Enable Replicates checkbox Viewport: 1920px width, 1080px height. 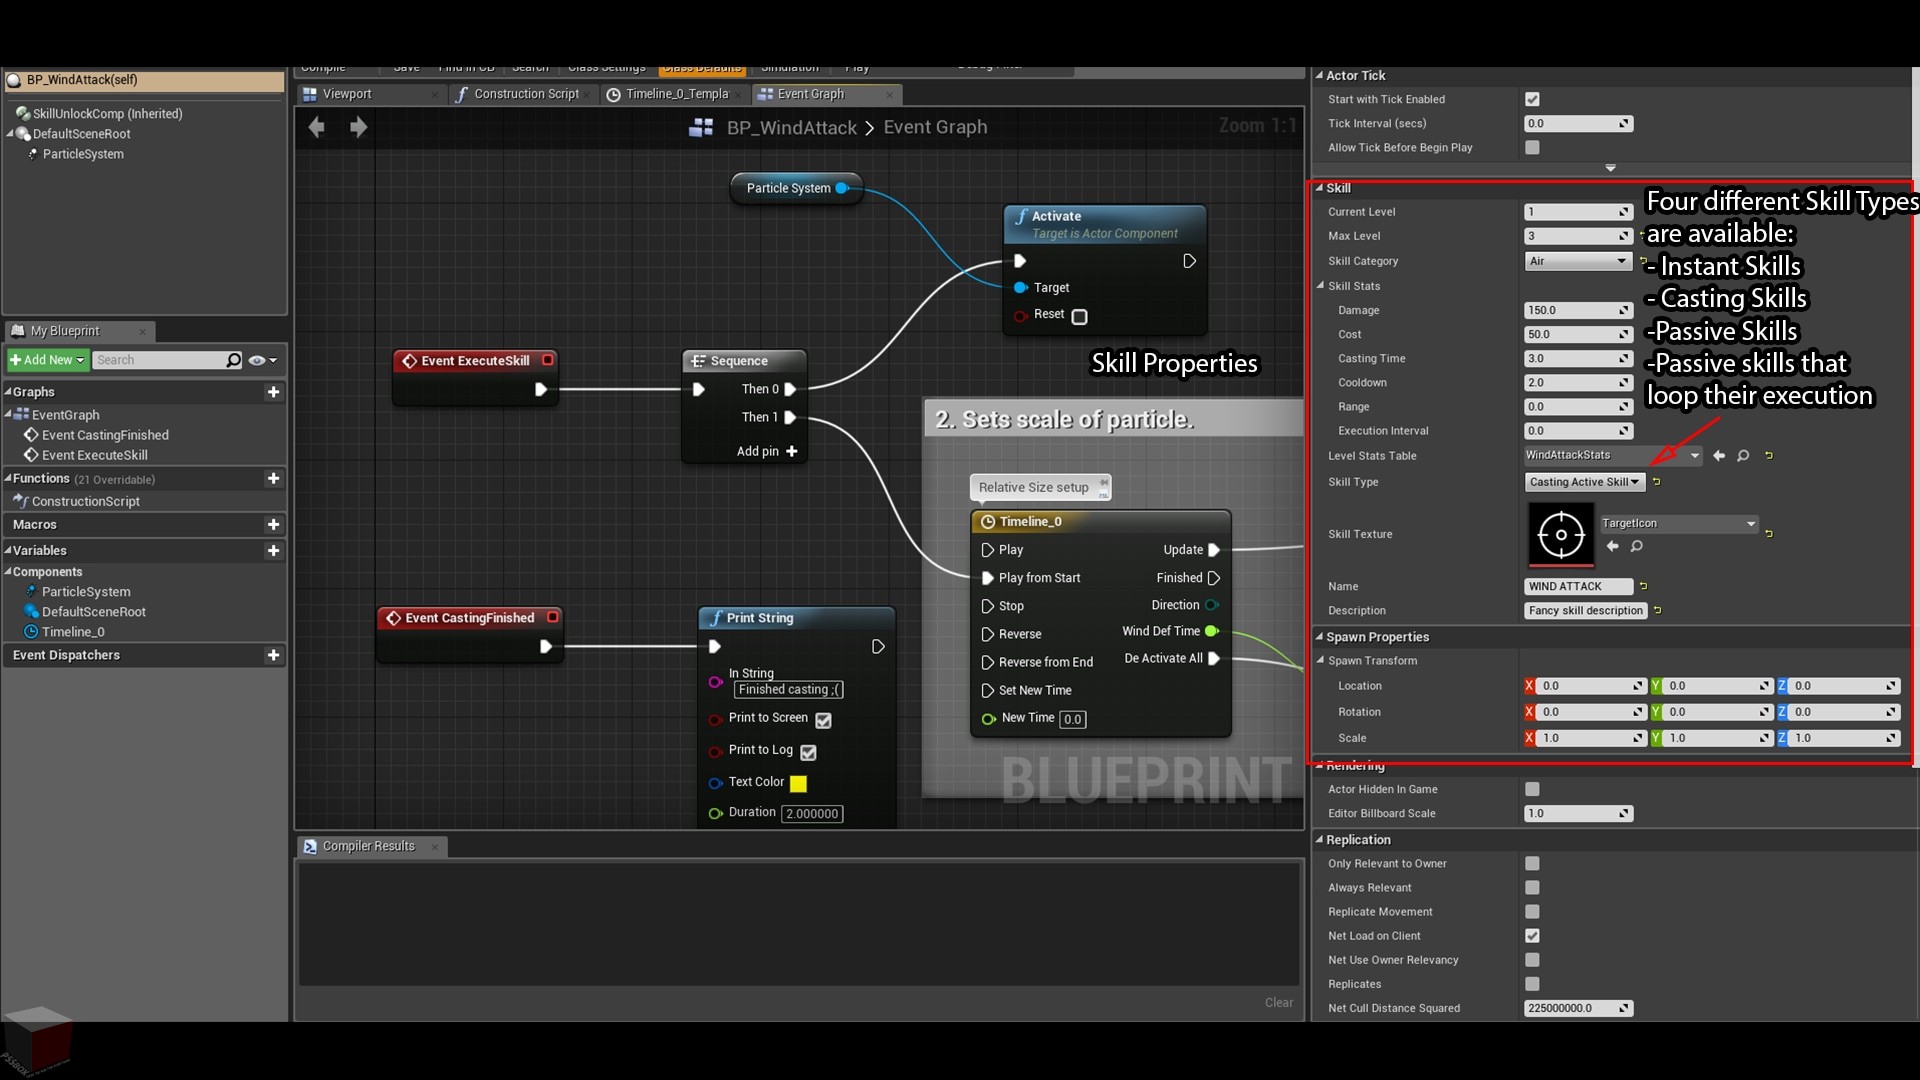pyautogui.click(x=1532, y=984)
